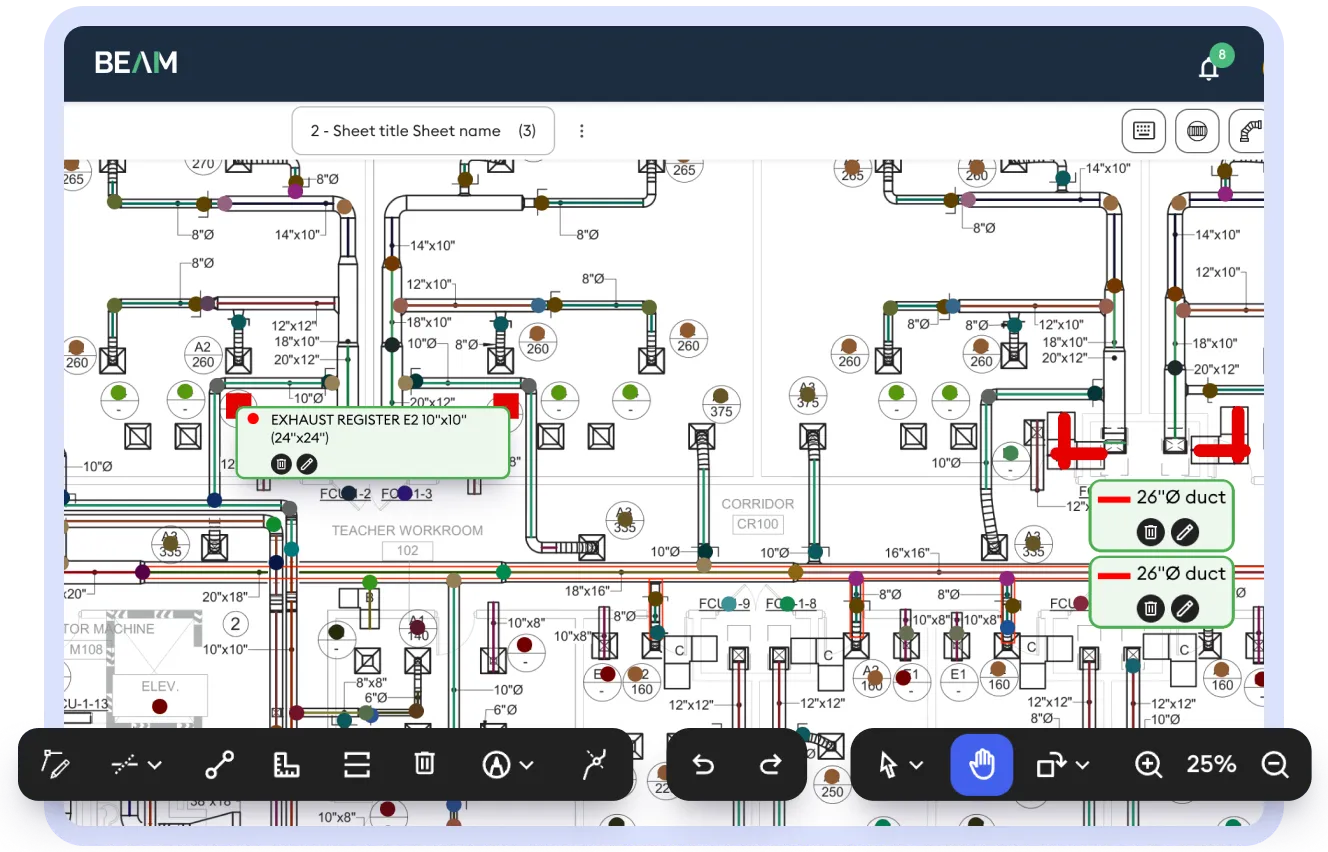Click the red dot beside Exhaust Register E2

(253, 420)
